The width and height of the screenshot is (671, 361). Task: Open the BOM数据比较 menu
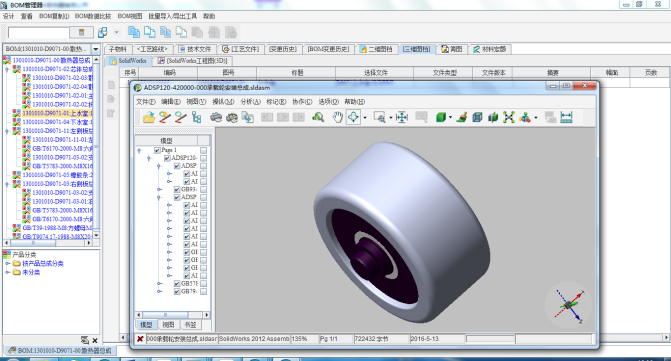[93, 16]
